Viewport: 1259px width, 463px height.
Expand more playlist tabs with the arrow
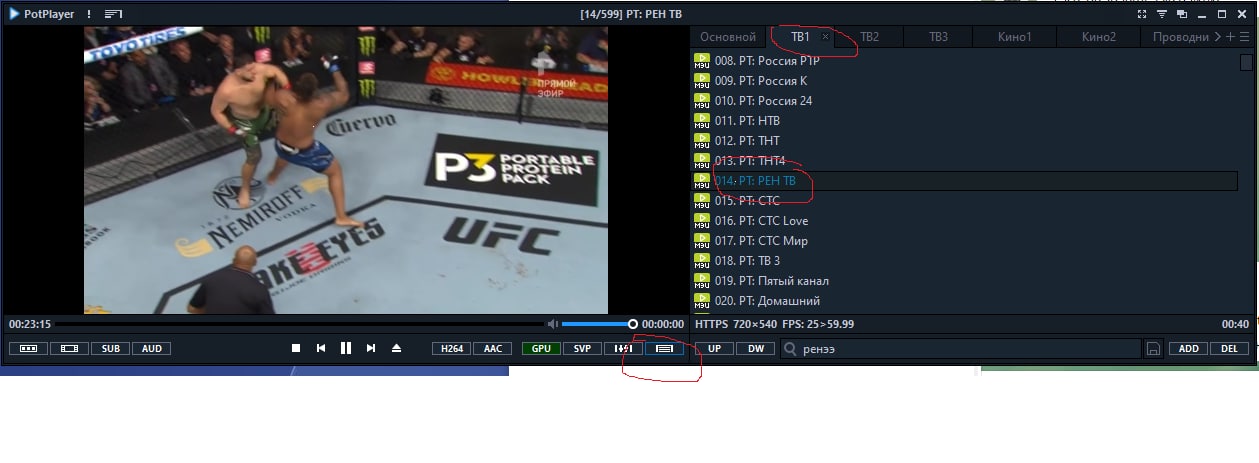1217,37
